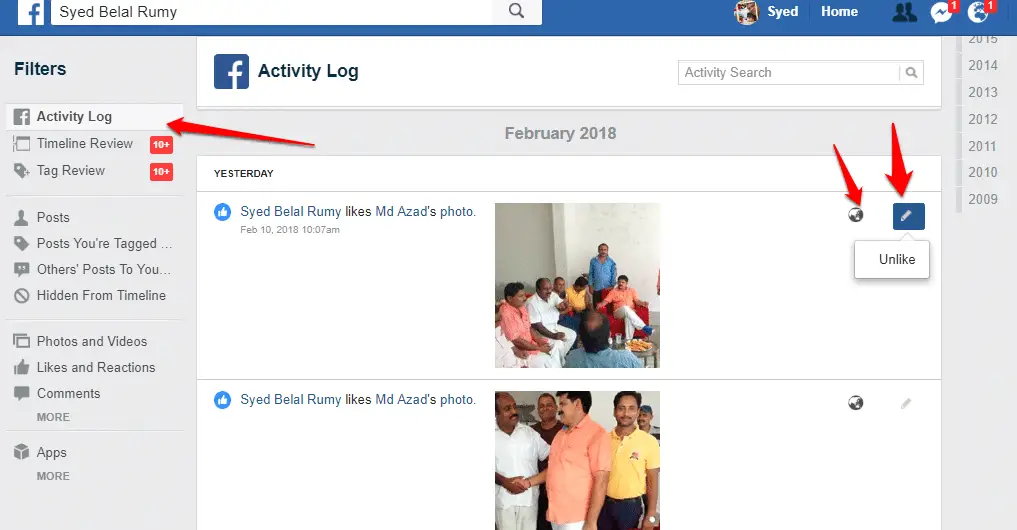Jump to year 2013 in timeline
Screen dimensions: 1017x530
pos(983,92)
